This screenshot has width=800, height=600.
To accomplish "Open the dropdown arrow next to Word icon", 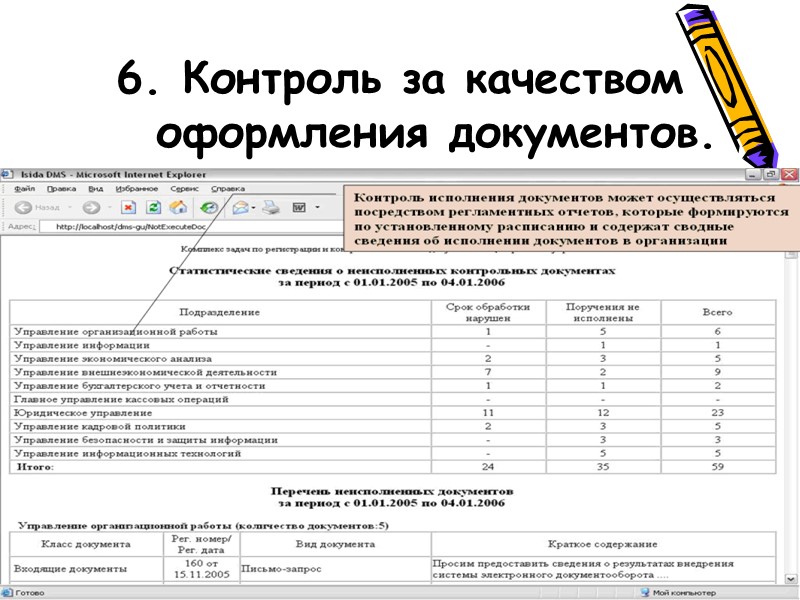I will 317,207.
